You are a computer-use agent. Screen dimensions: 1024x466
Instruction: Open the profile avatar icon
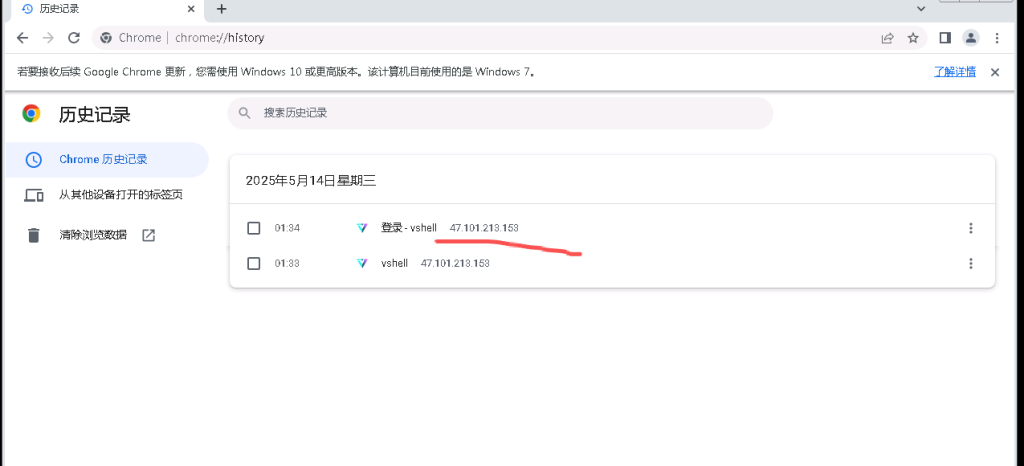pos(970,38)
